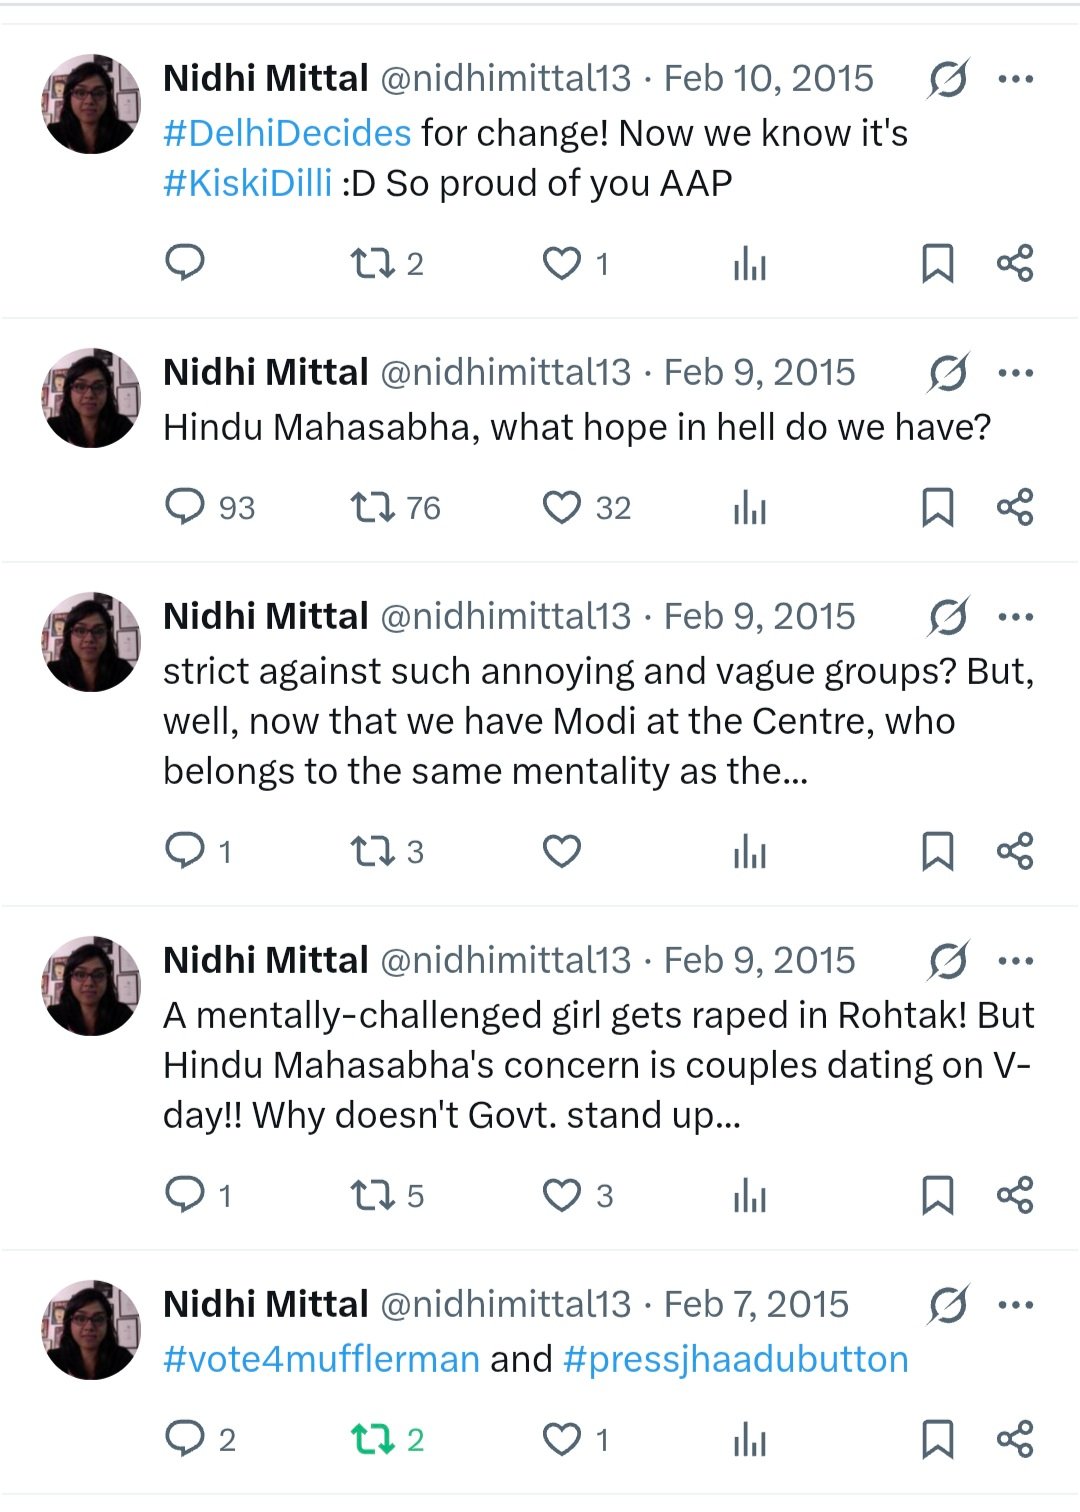Reply to the Rohtak tweet
The image size is (1080, 1512).
184,1194
